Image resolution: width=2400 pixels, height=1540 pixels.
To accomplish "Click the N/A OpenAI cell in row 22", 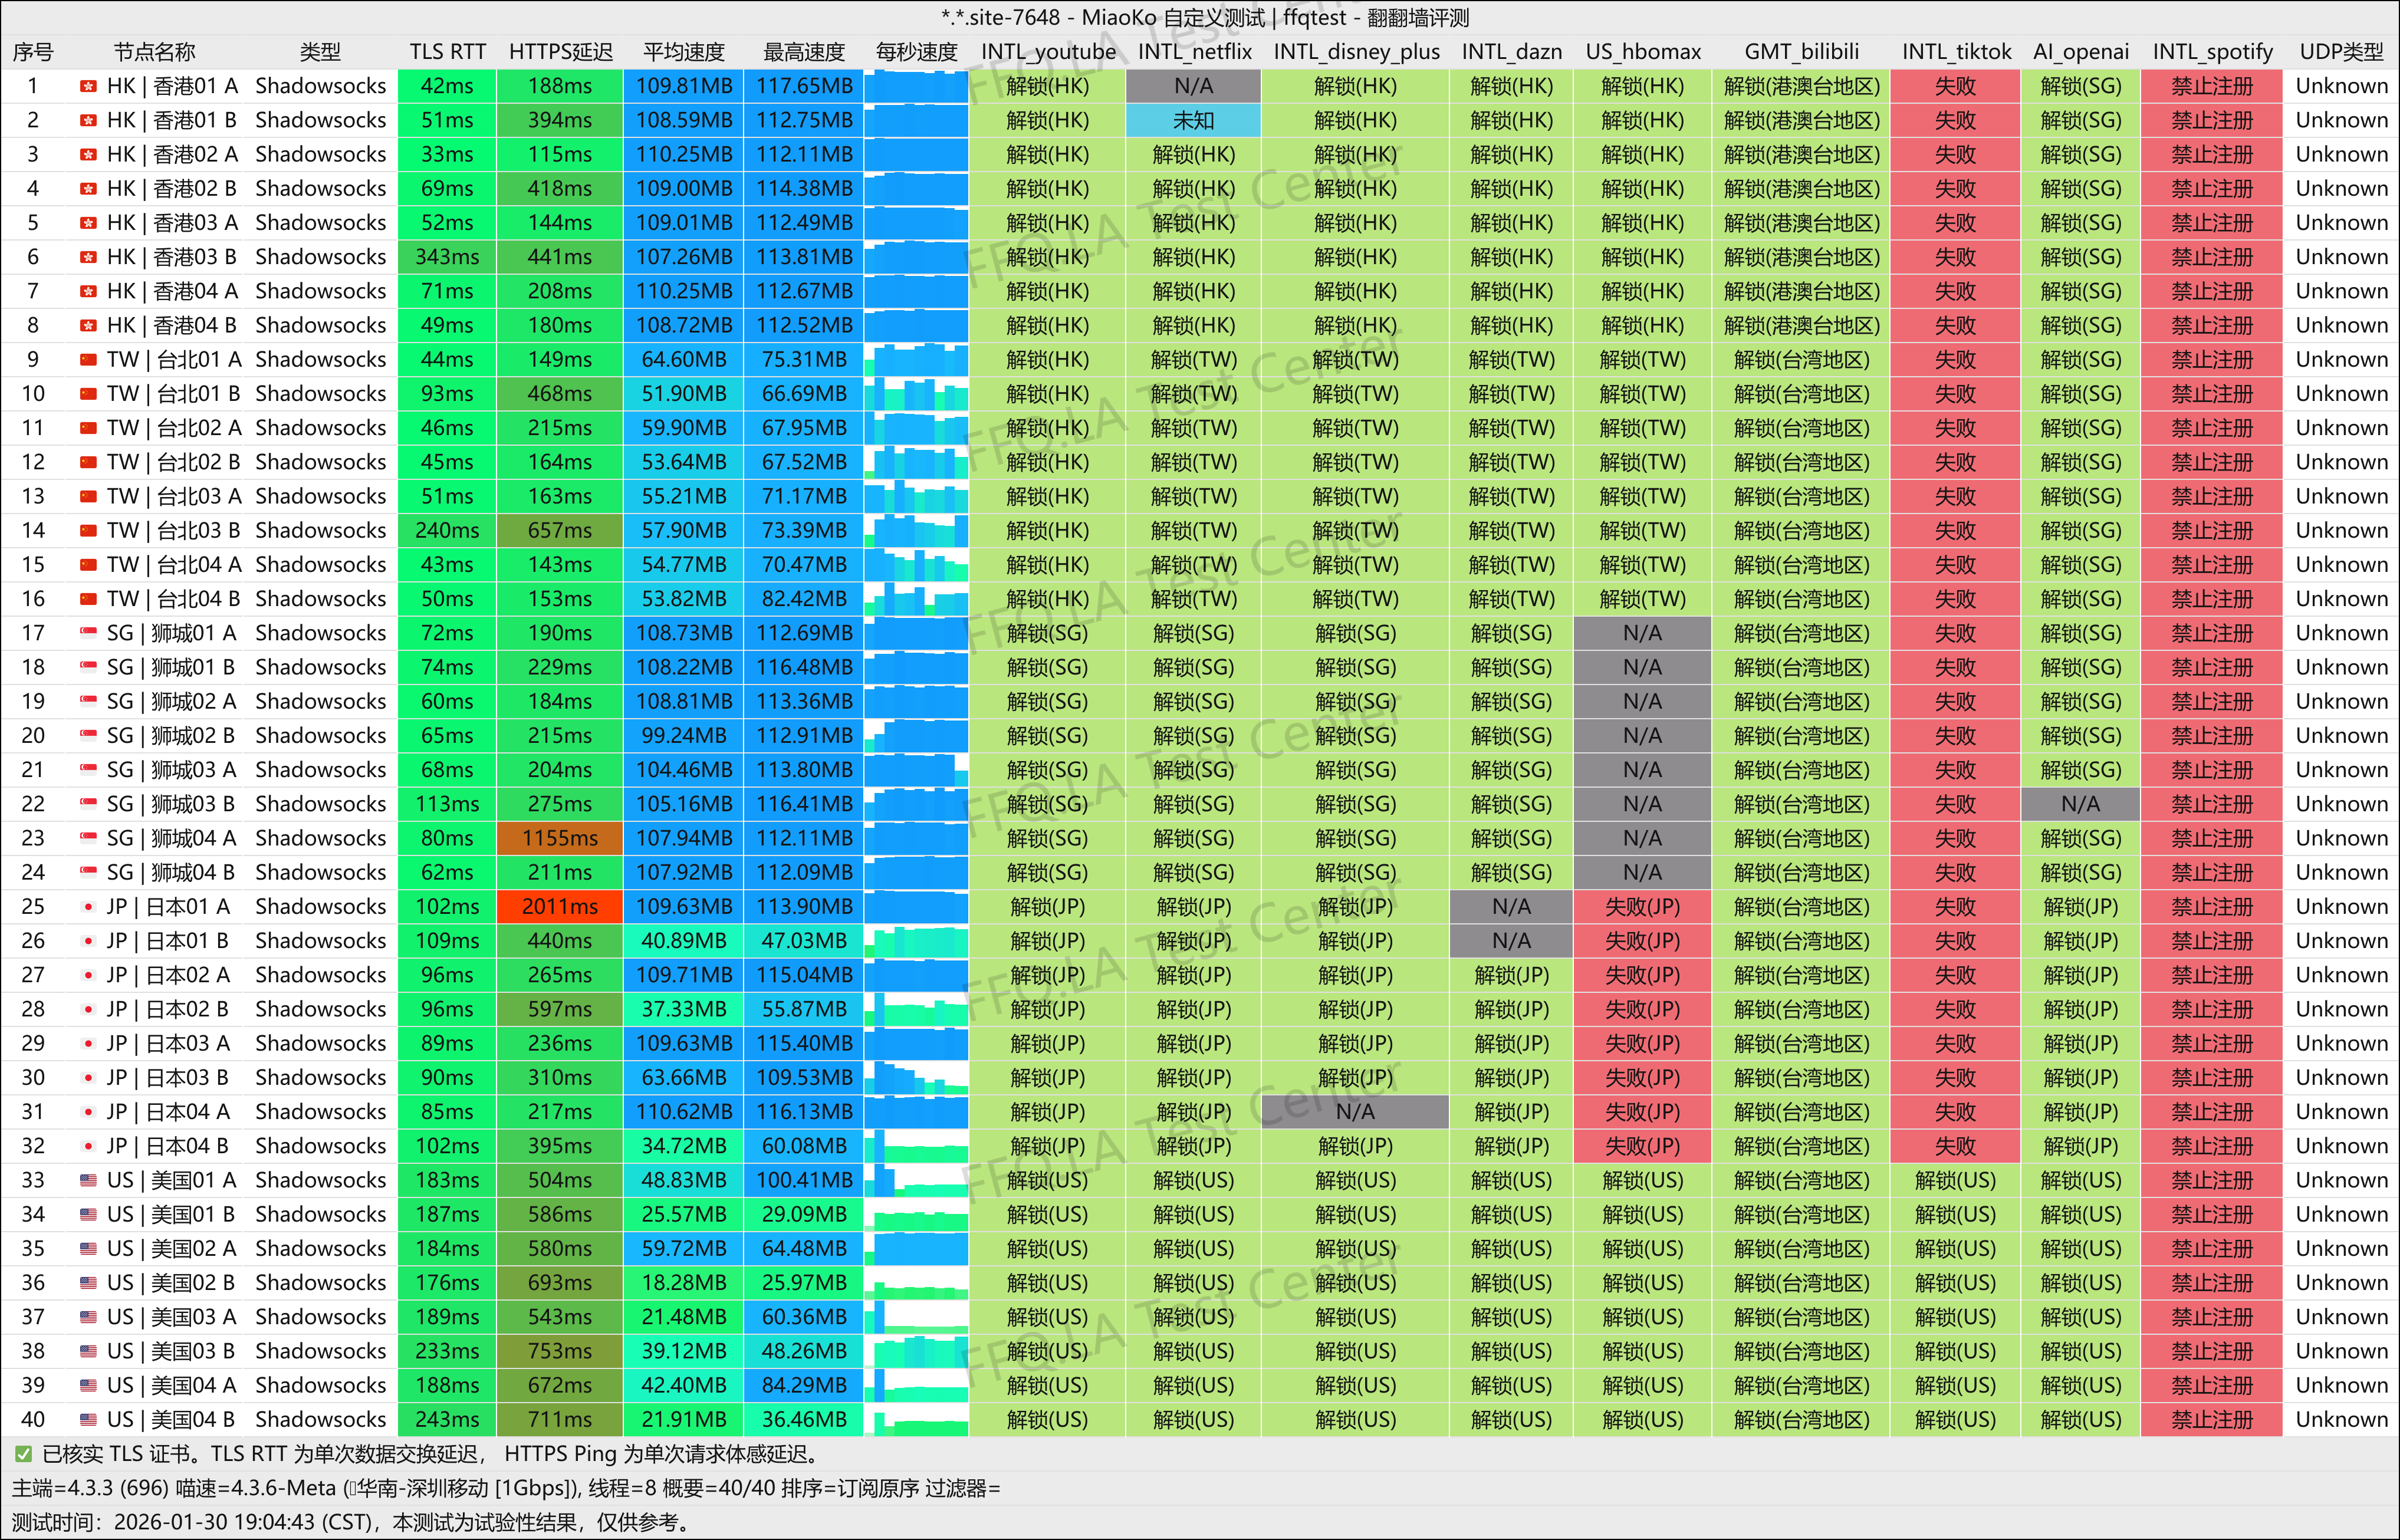I will click(x=2080, y=805).
